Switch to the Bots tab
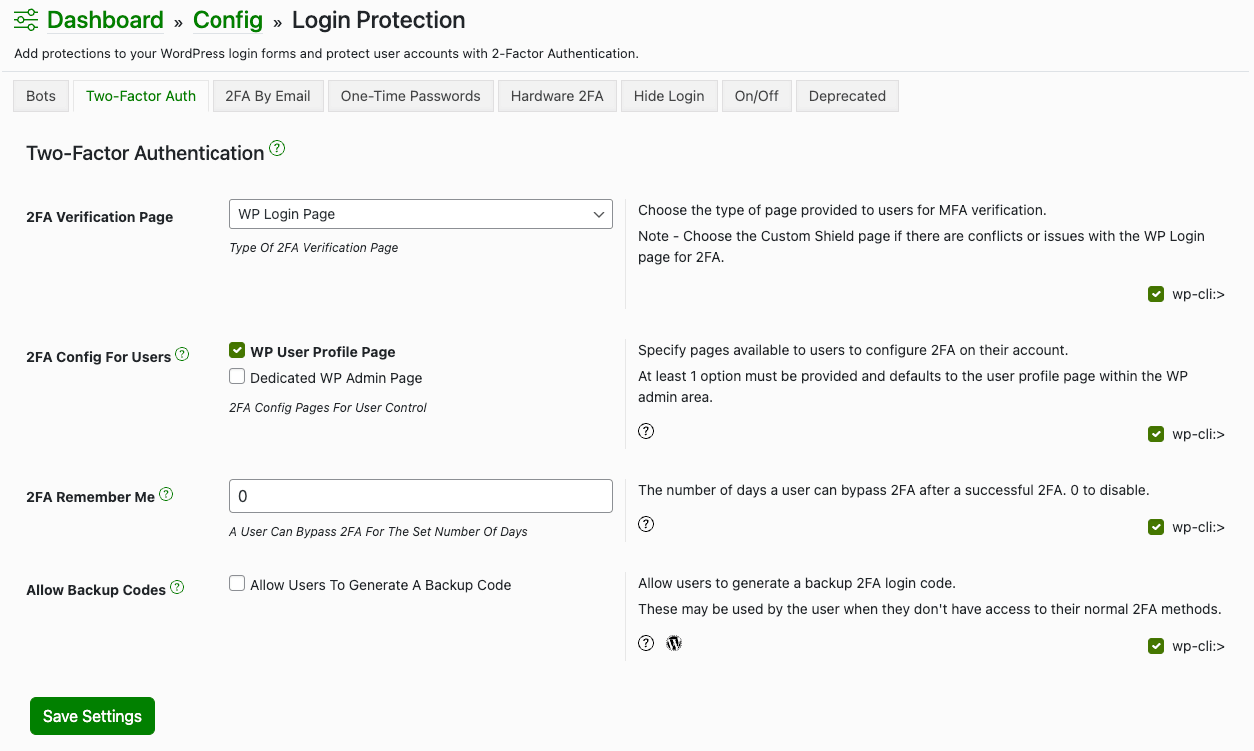Viewport: 1254px width, 751px height. pos(41,96)
